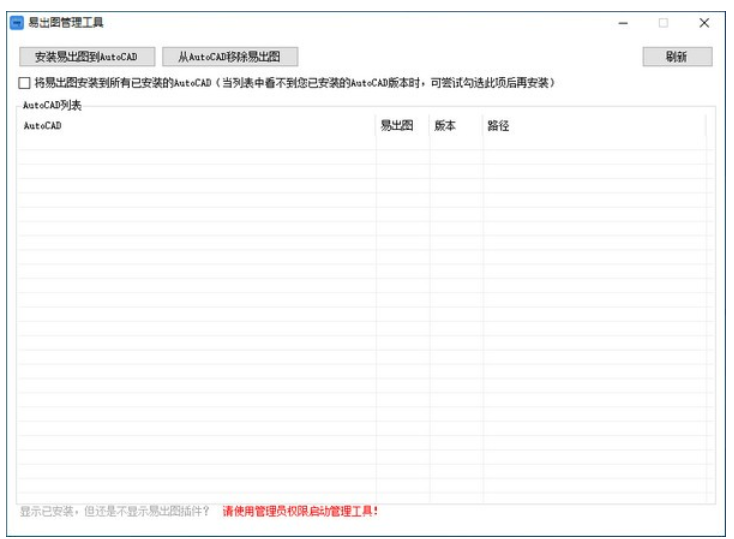Click the 易出图 column header

tap(403, 126)
